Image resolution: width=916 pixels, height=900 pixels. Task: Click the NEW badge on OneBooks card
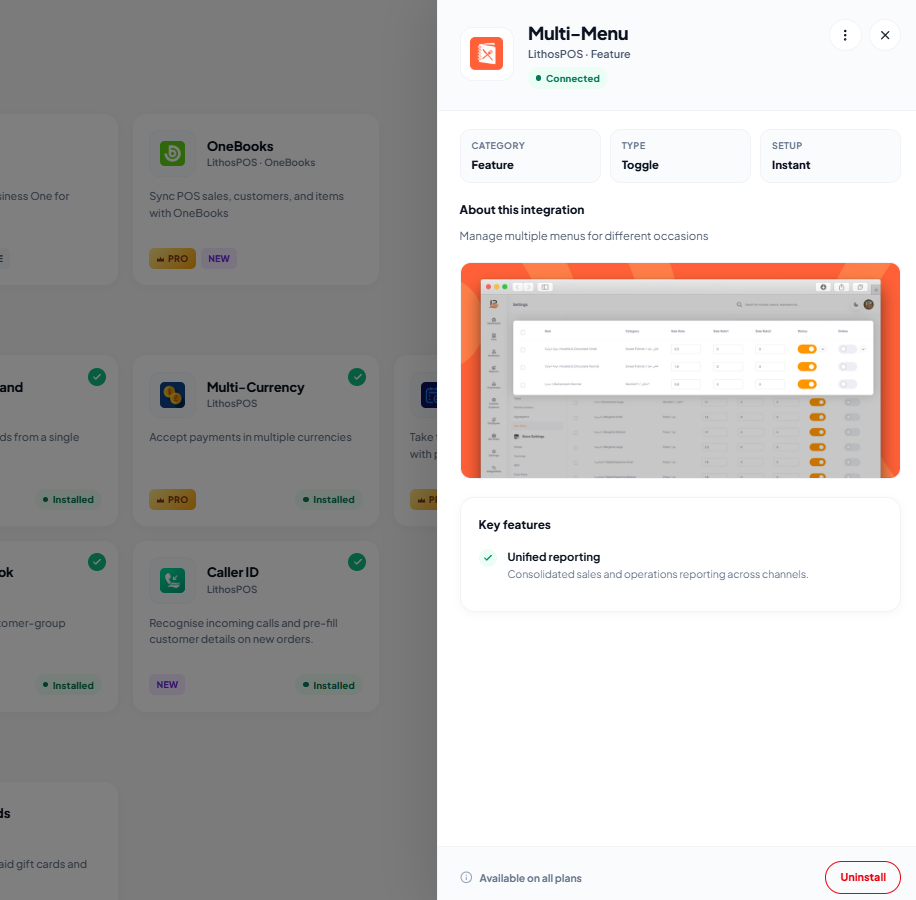tap(219, 259)
